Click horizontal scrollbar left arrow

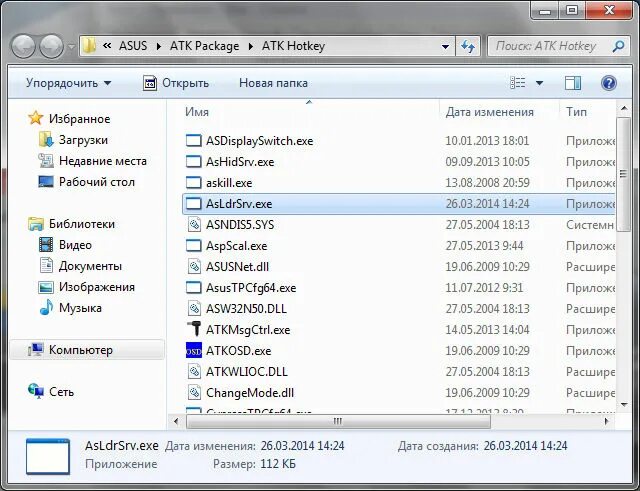pyautogui.click(x=176, y=421)
